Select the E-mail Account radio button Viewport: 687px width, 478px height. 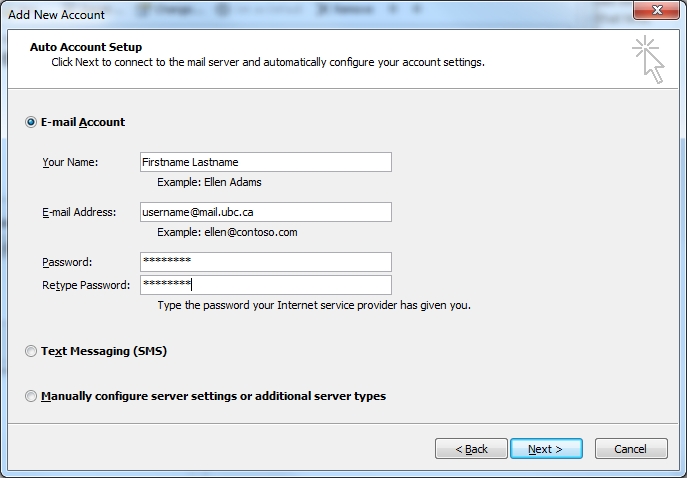(31, 122)
